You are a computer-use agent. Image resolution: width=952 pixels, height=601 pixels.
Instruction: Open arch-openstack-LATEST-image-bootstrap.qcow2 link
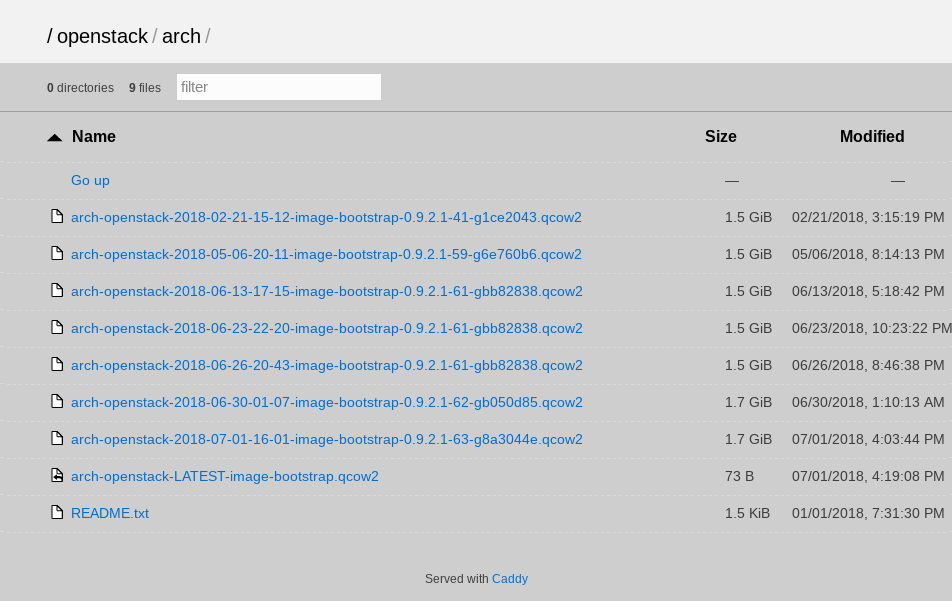(225, 477)
